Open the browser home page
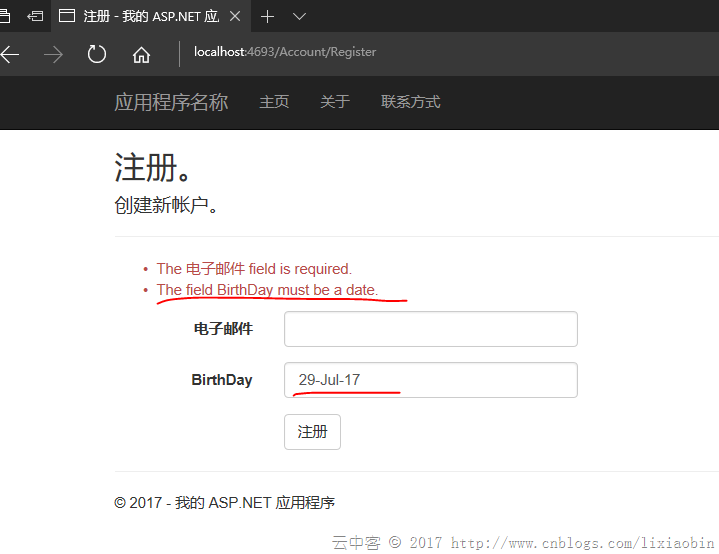 coord(141,54)
